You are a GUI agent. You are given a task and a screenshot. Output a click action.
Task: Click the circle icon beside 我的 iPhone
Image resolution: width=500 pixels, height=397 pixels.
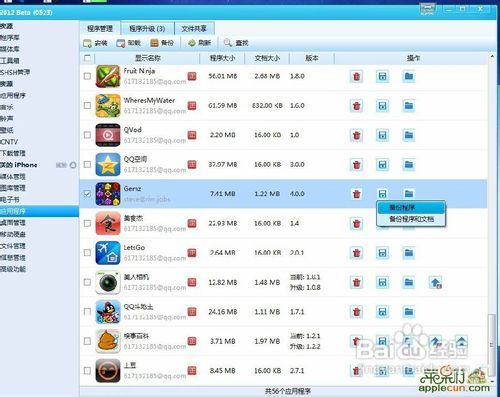(73, 165)
